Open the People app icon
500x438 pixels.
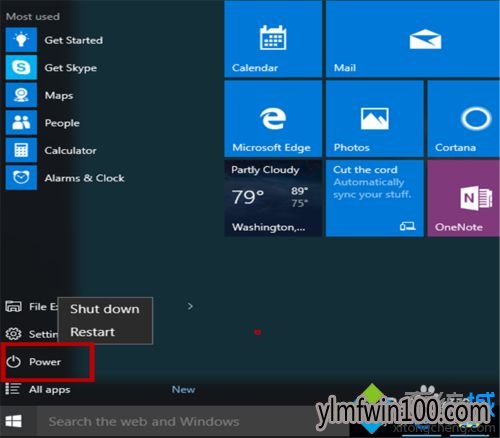pyautogui.click(x=21, y=123)
